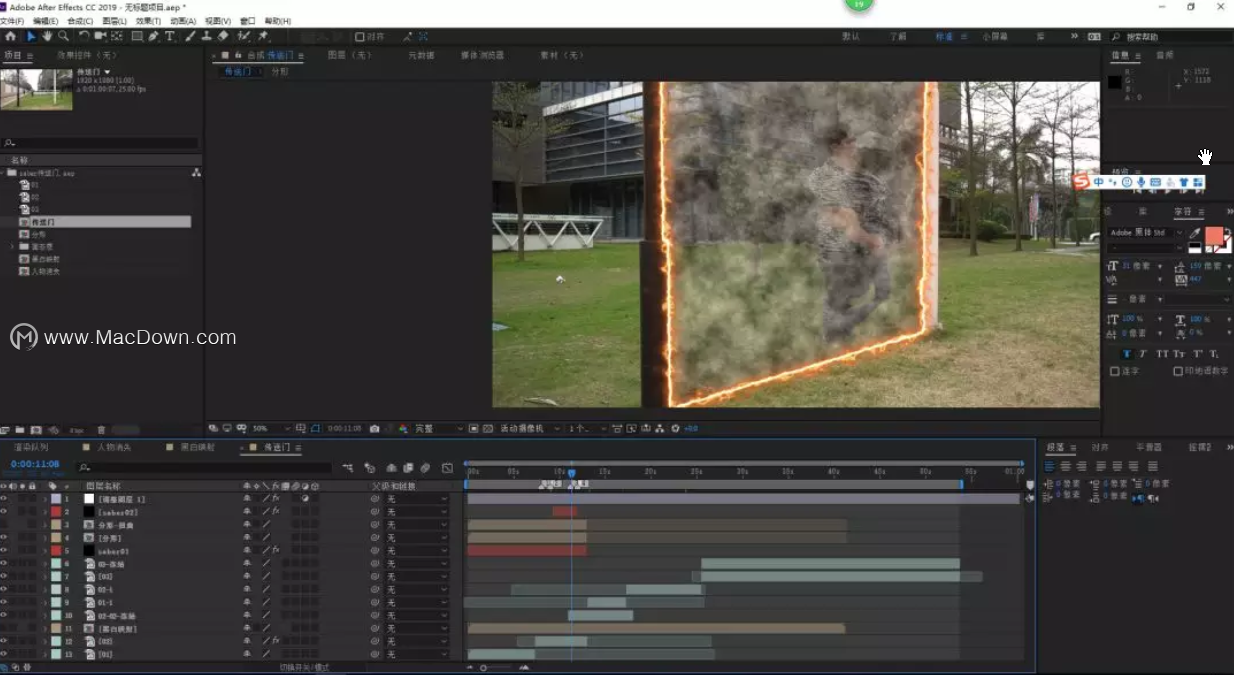Select the Pen tool
The image size is (1234, 675).
click(153, 37)
